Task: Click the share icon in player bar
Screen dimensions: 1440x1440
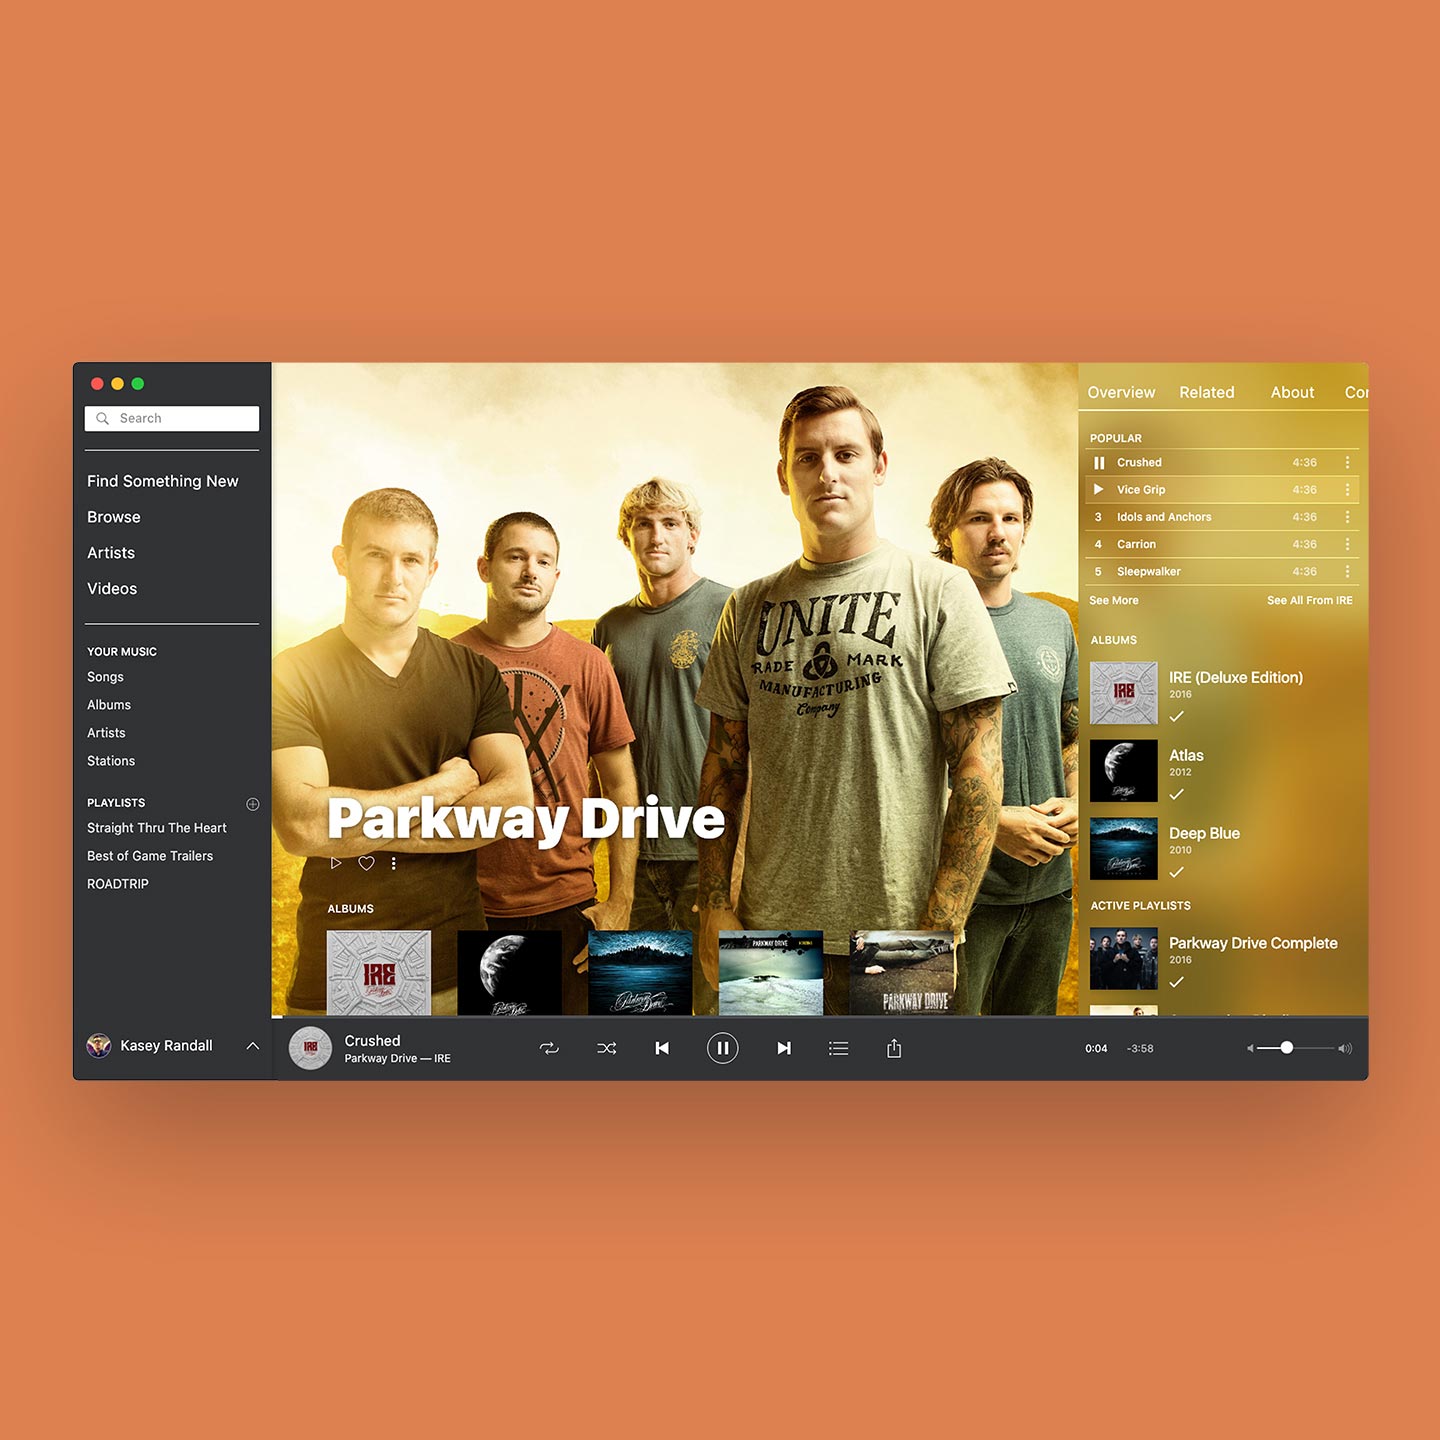Action: tap(894, 1048)
